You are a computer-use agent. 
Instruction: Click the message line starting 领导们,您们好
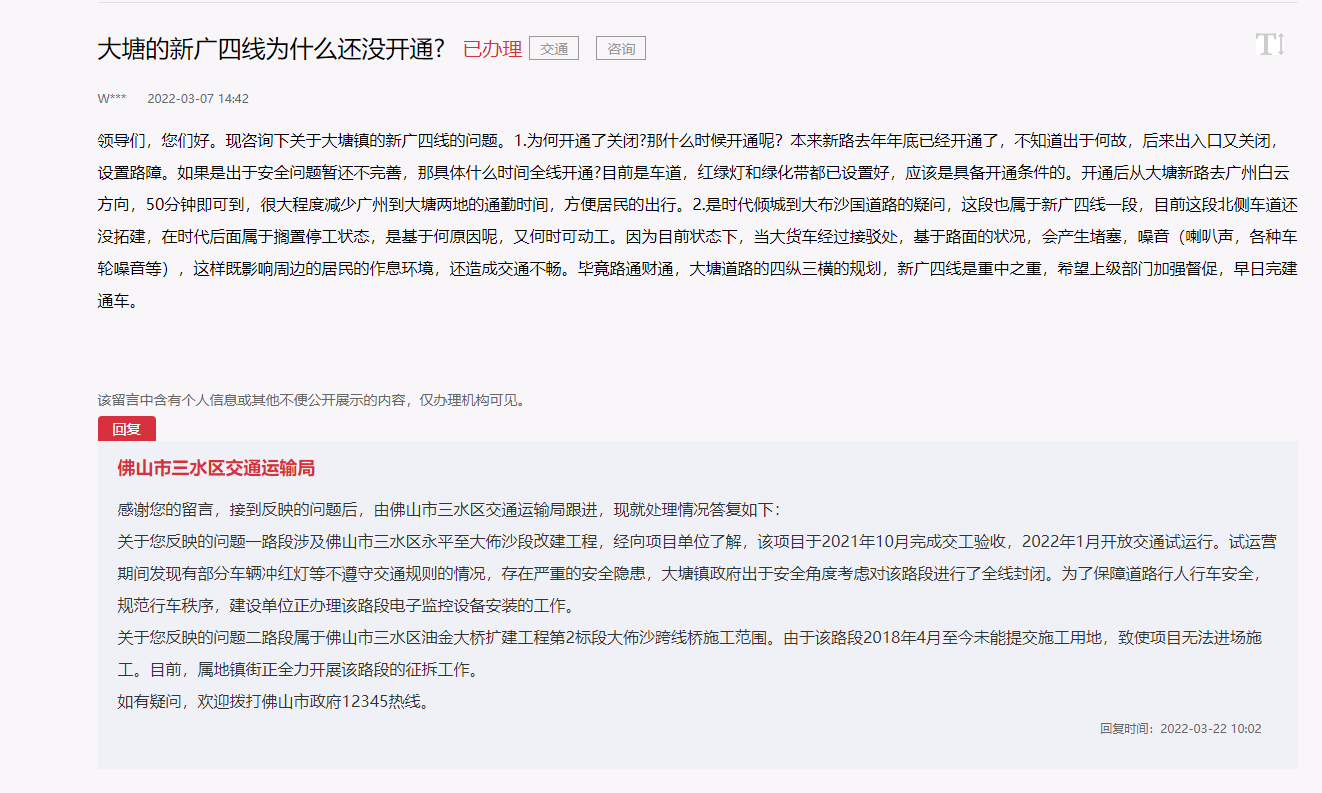(x=688, y=140)
